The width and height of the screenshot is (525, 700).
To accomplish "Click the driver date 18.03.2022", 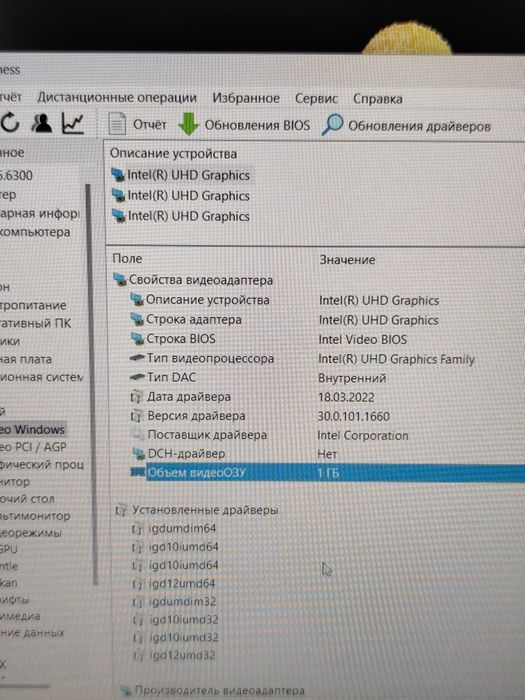I will (x=346, y=397).
